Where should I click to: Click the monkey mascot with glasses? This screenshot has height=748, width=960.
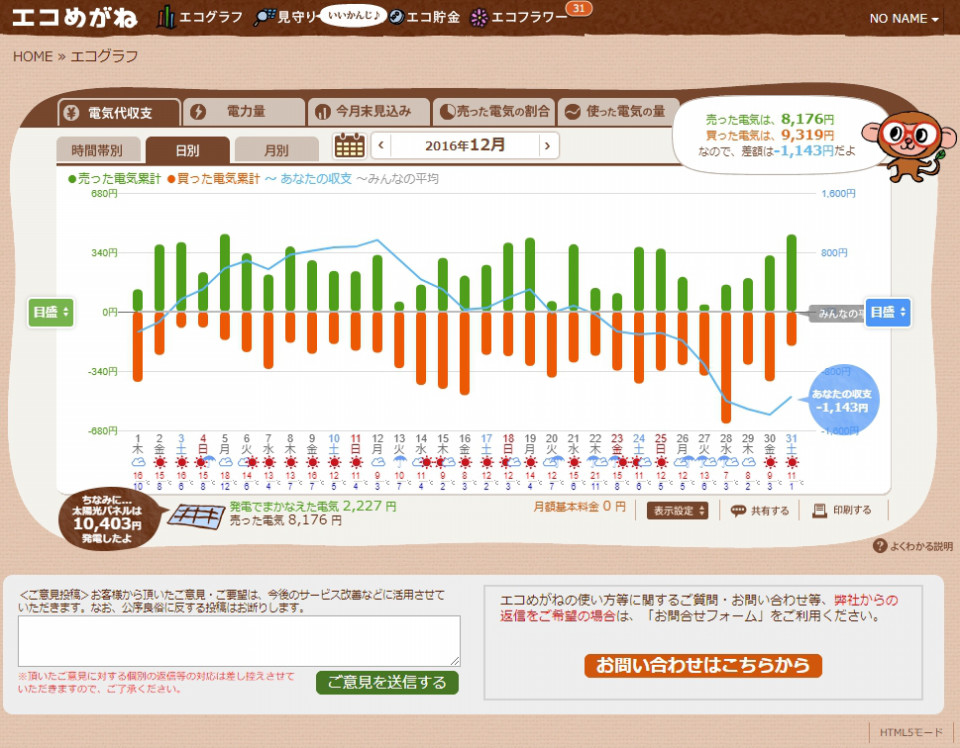click(x=907, y=144)
